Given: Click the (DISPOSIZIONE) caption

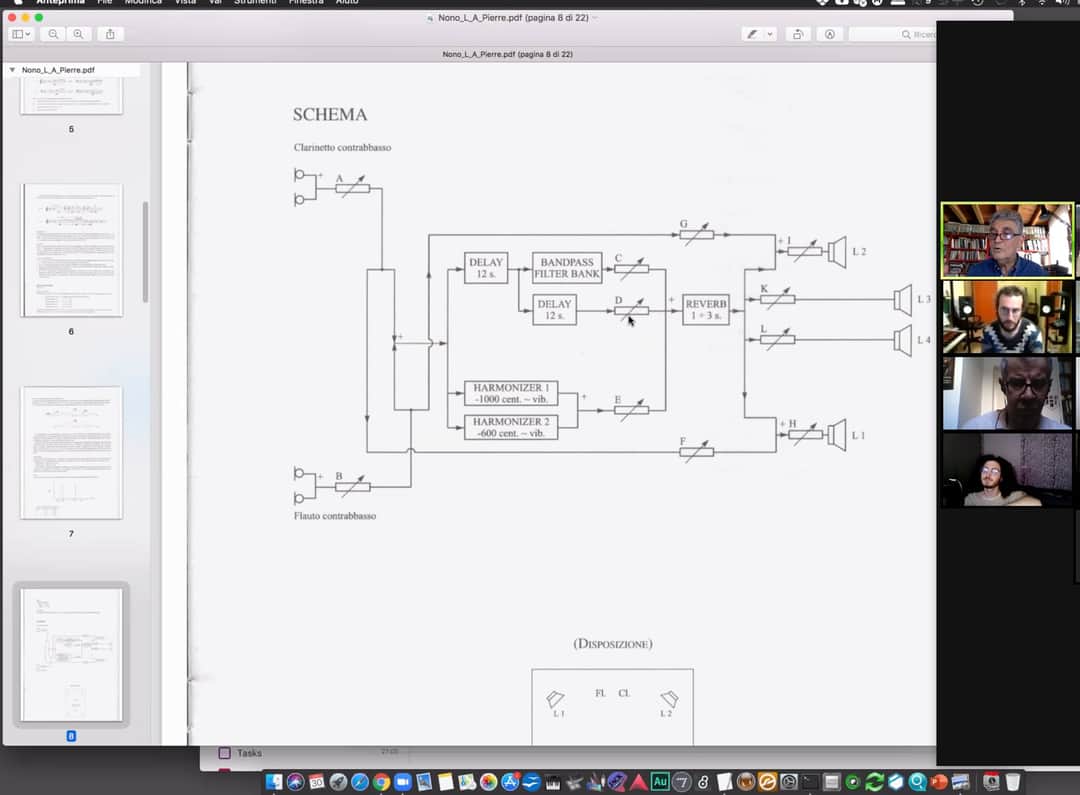Looking at the screenshot, I should point(613,643).
